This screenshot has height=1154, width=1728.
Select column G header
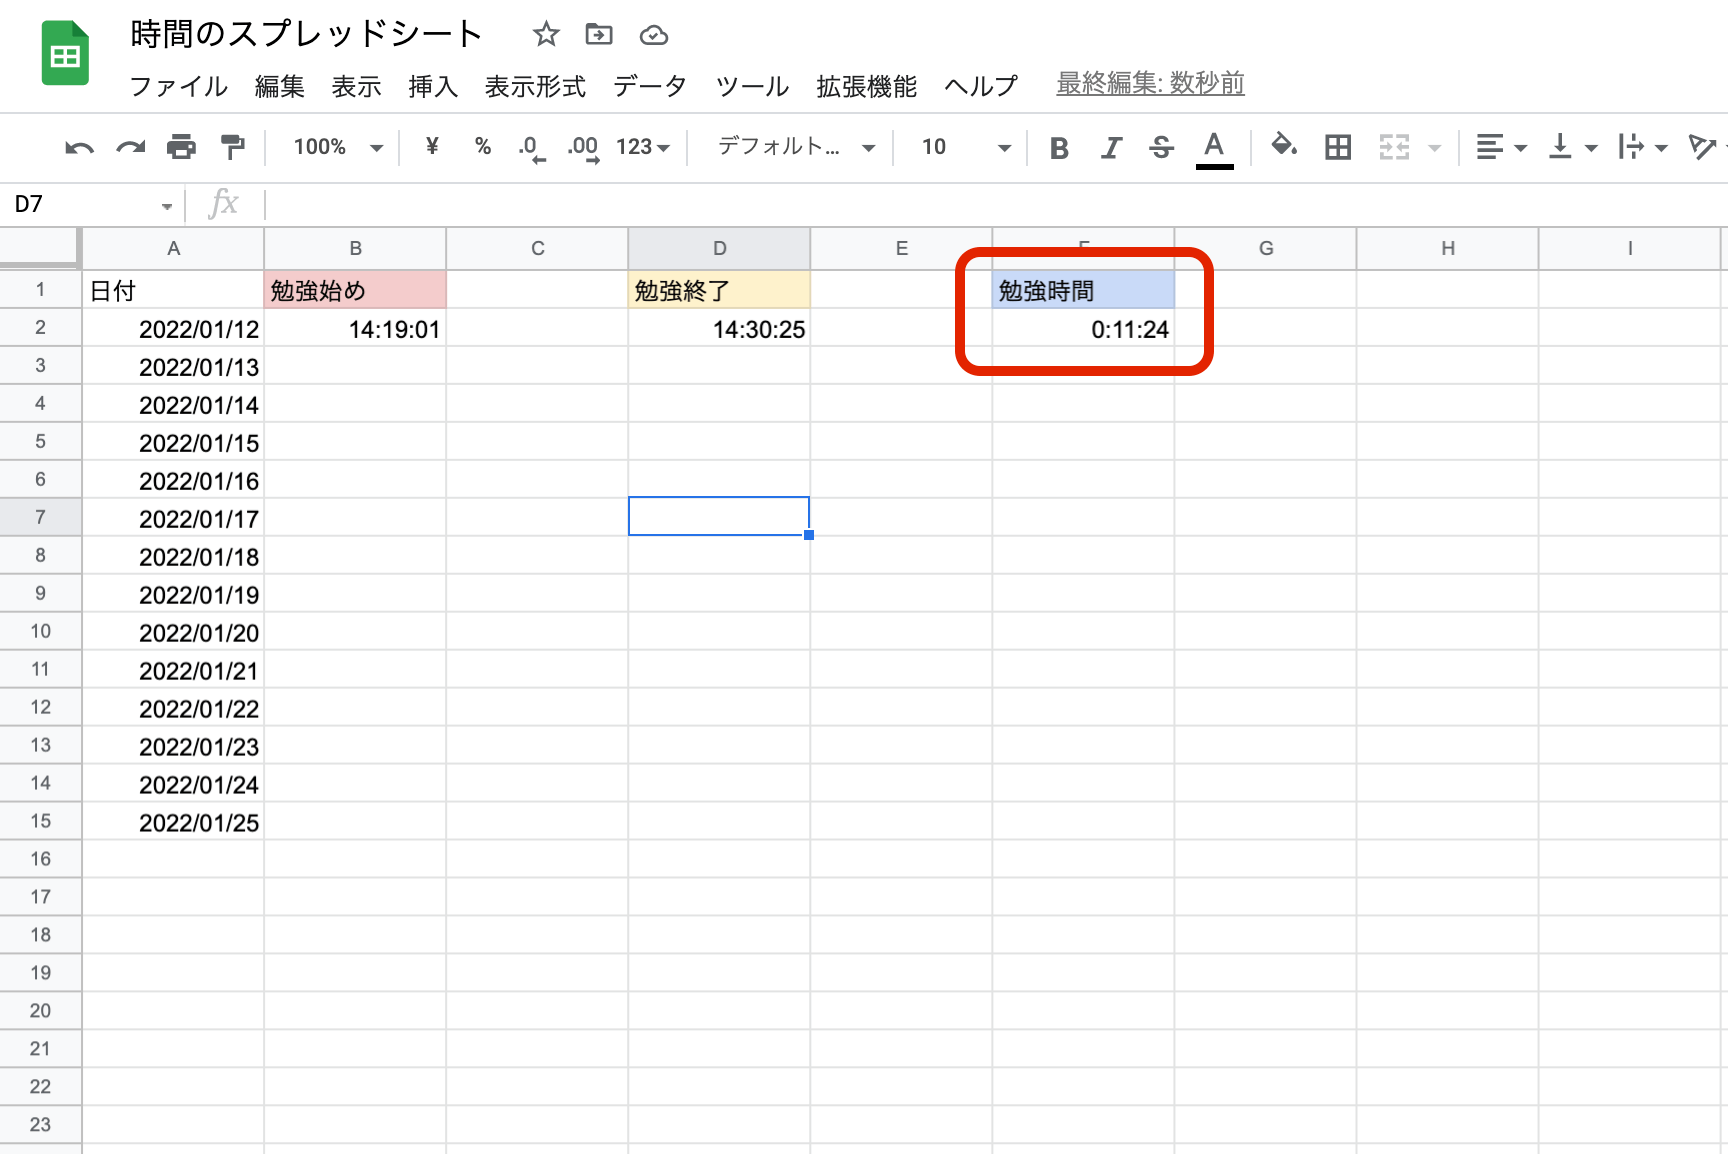click(1266, 248)
